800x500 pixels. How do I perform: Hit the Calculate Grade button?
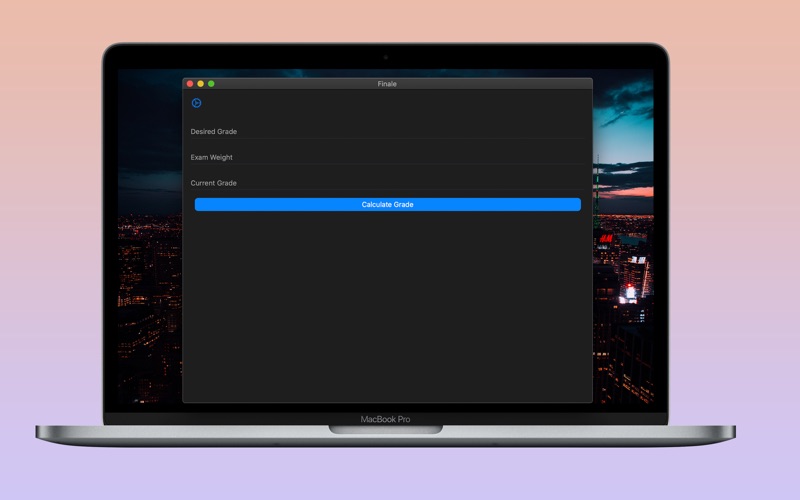(x=388, y=205)
